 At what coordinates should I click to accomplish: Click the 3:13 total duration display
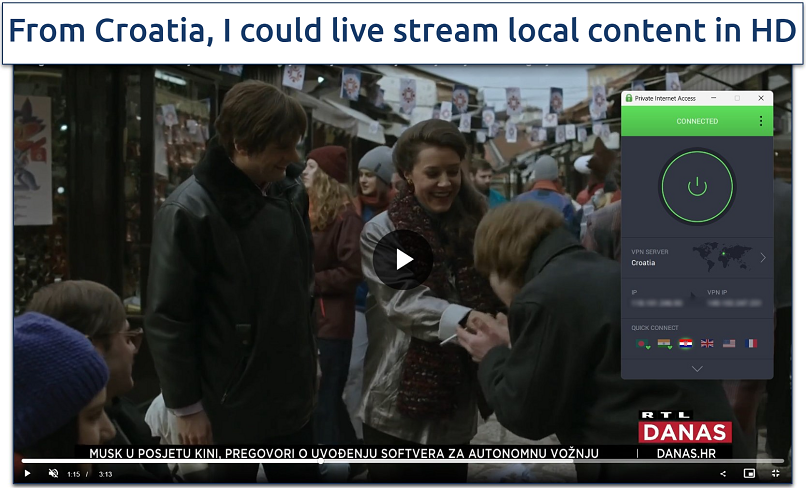pyautogui.click(x=105, y=474)
